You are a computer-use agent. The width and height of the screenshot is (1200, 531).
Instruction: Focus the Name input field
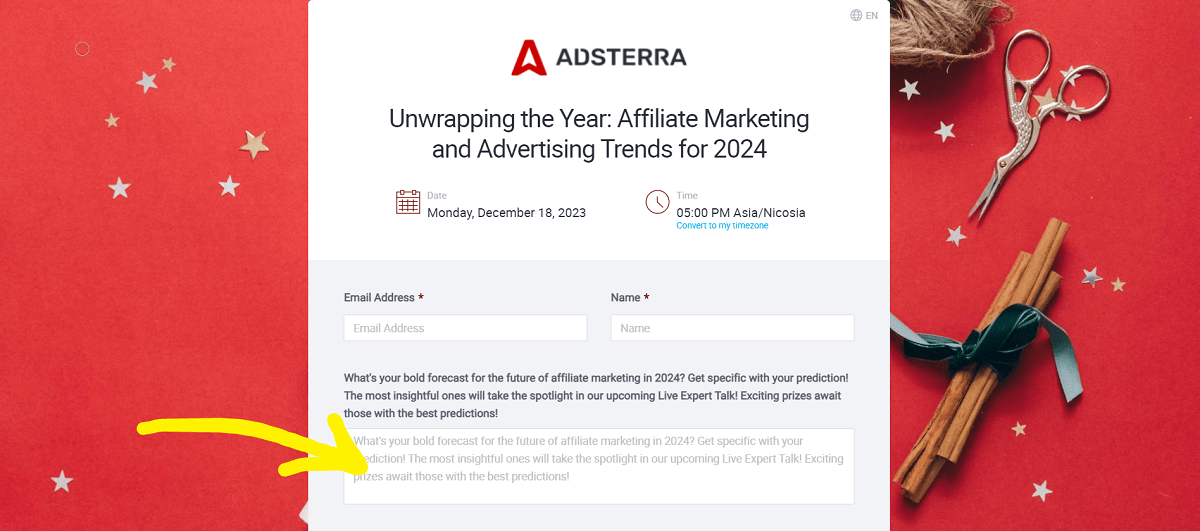tap(732, 328)
